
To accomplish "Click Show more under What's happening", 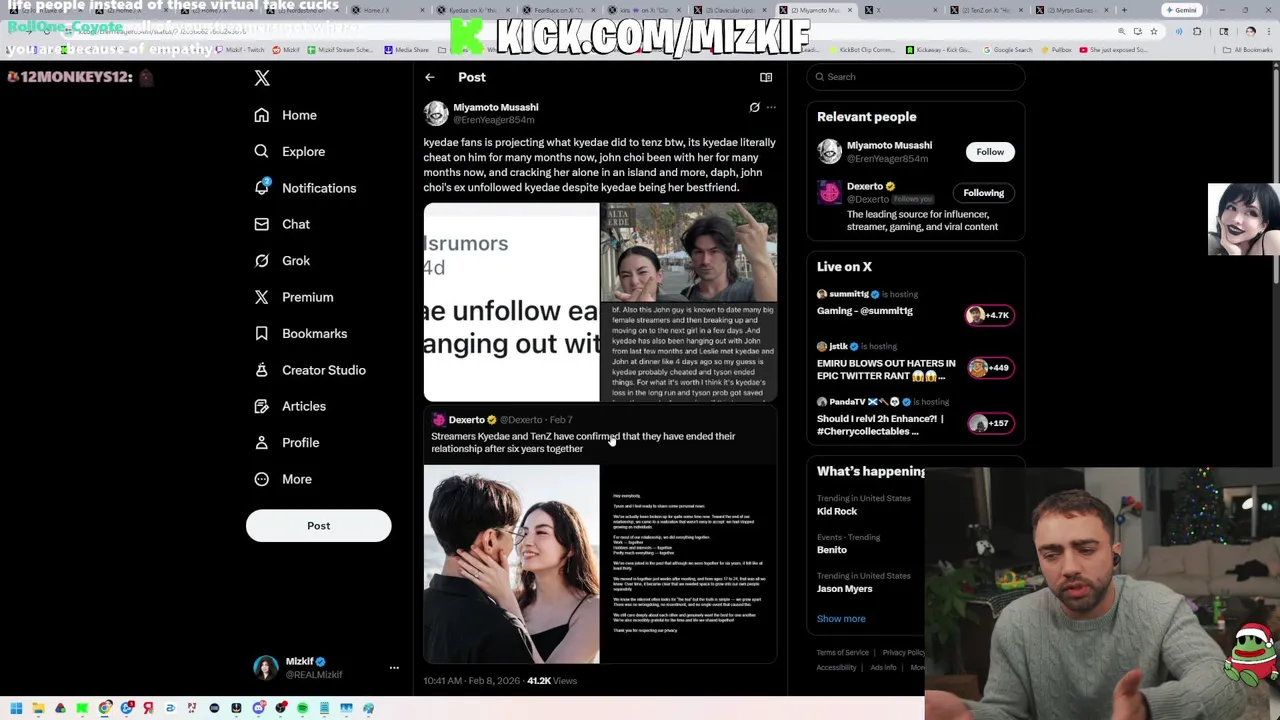I will [841, 619].
